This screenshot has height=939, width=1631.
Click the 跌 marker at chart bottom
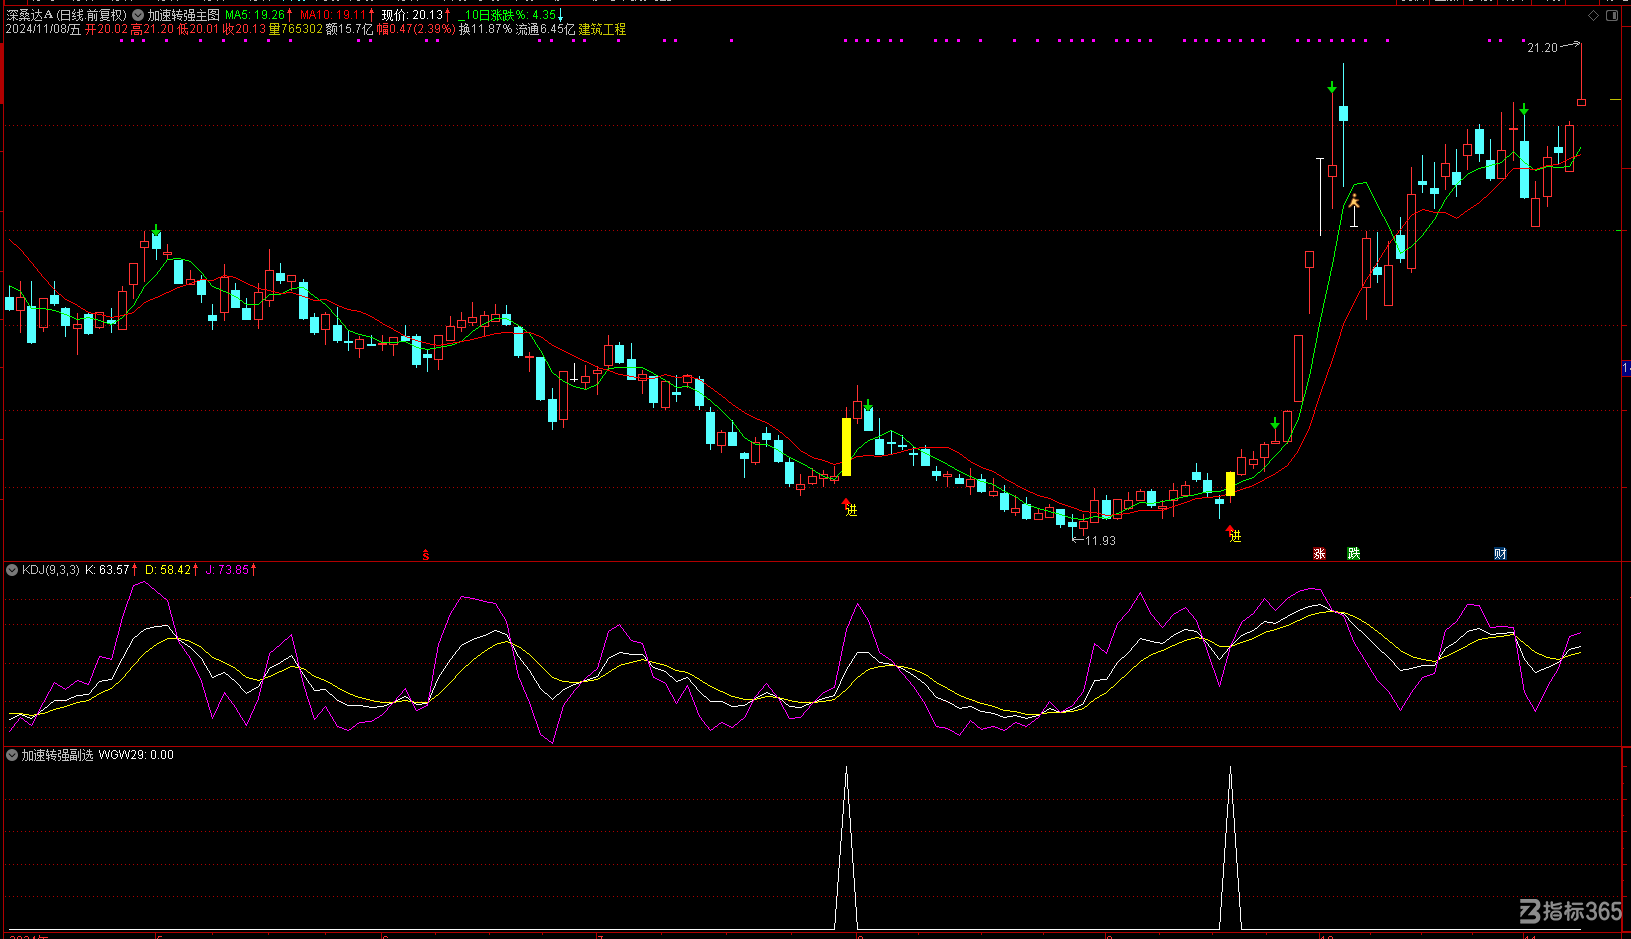pos(1354,554)
